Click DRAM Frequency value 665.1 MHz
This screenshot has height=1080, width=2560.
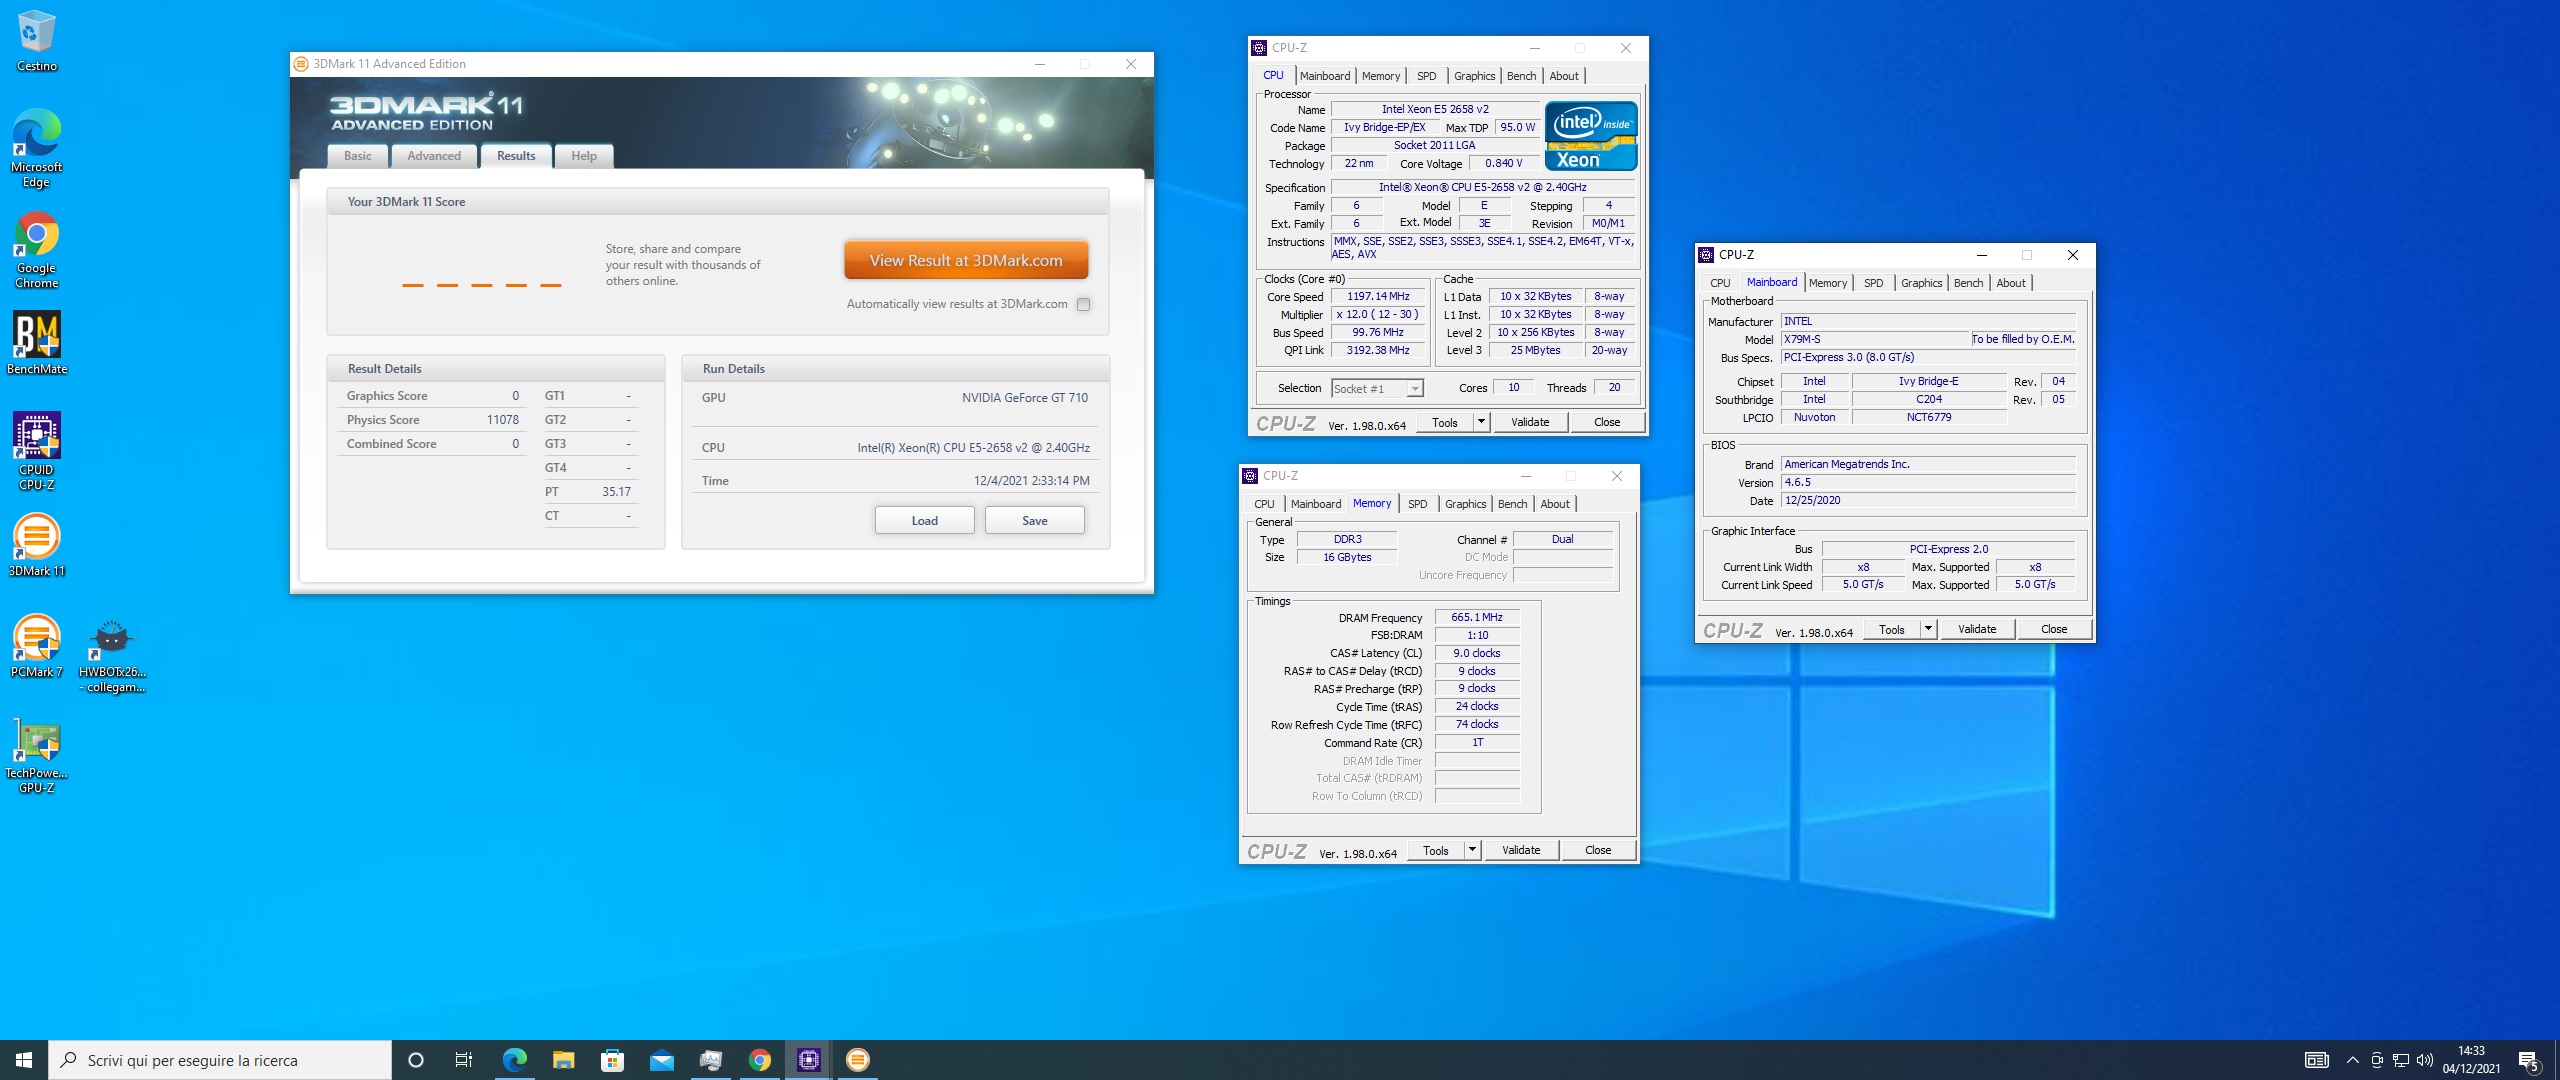coord(1477,618)
